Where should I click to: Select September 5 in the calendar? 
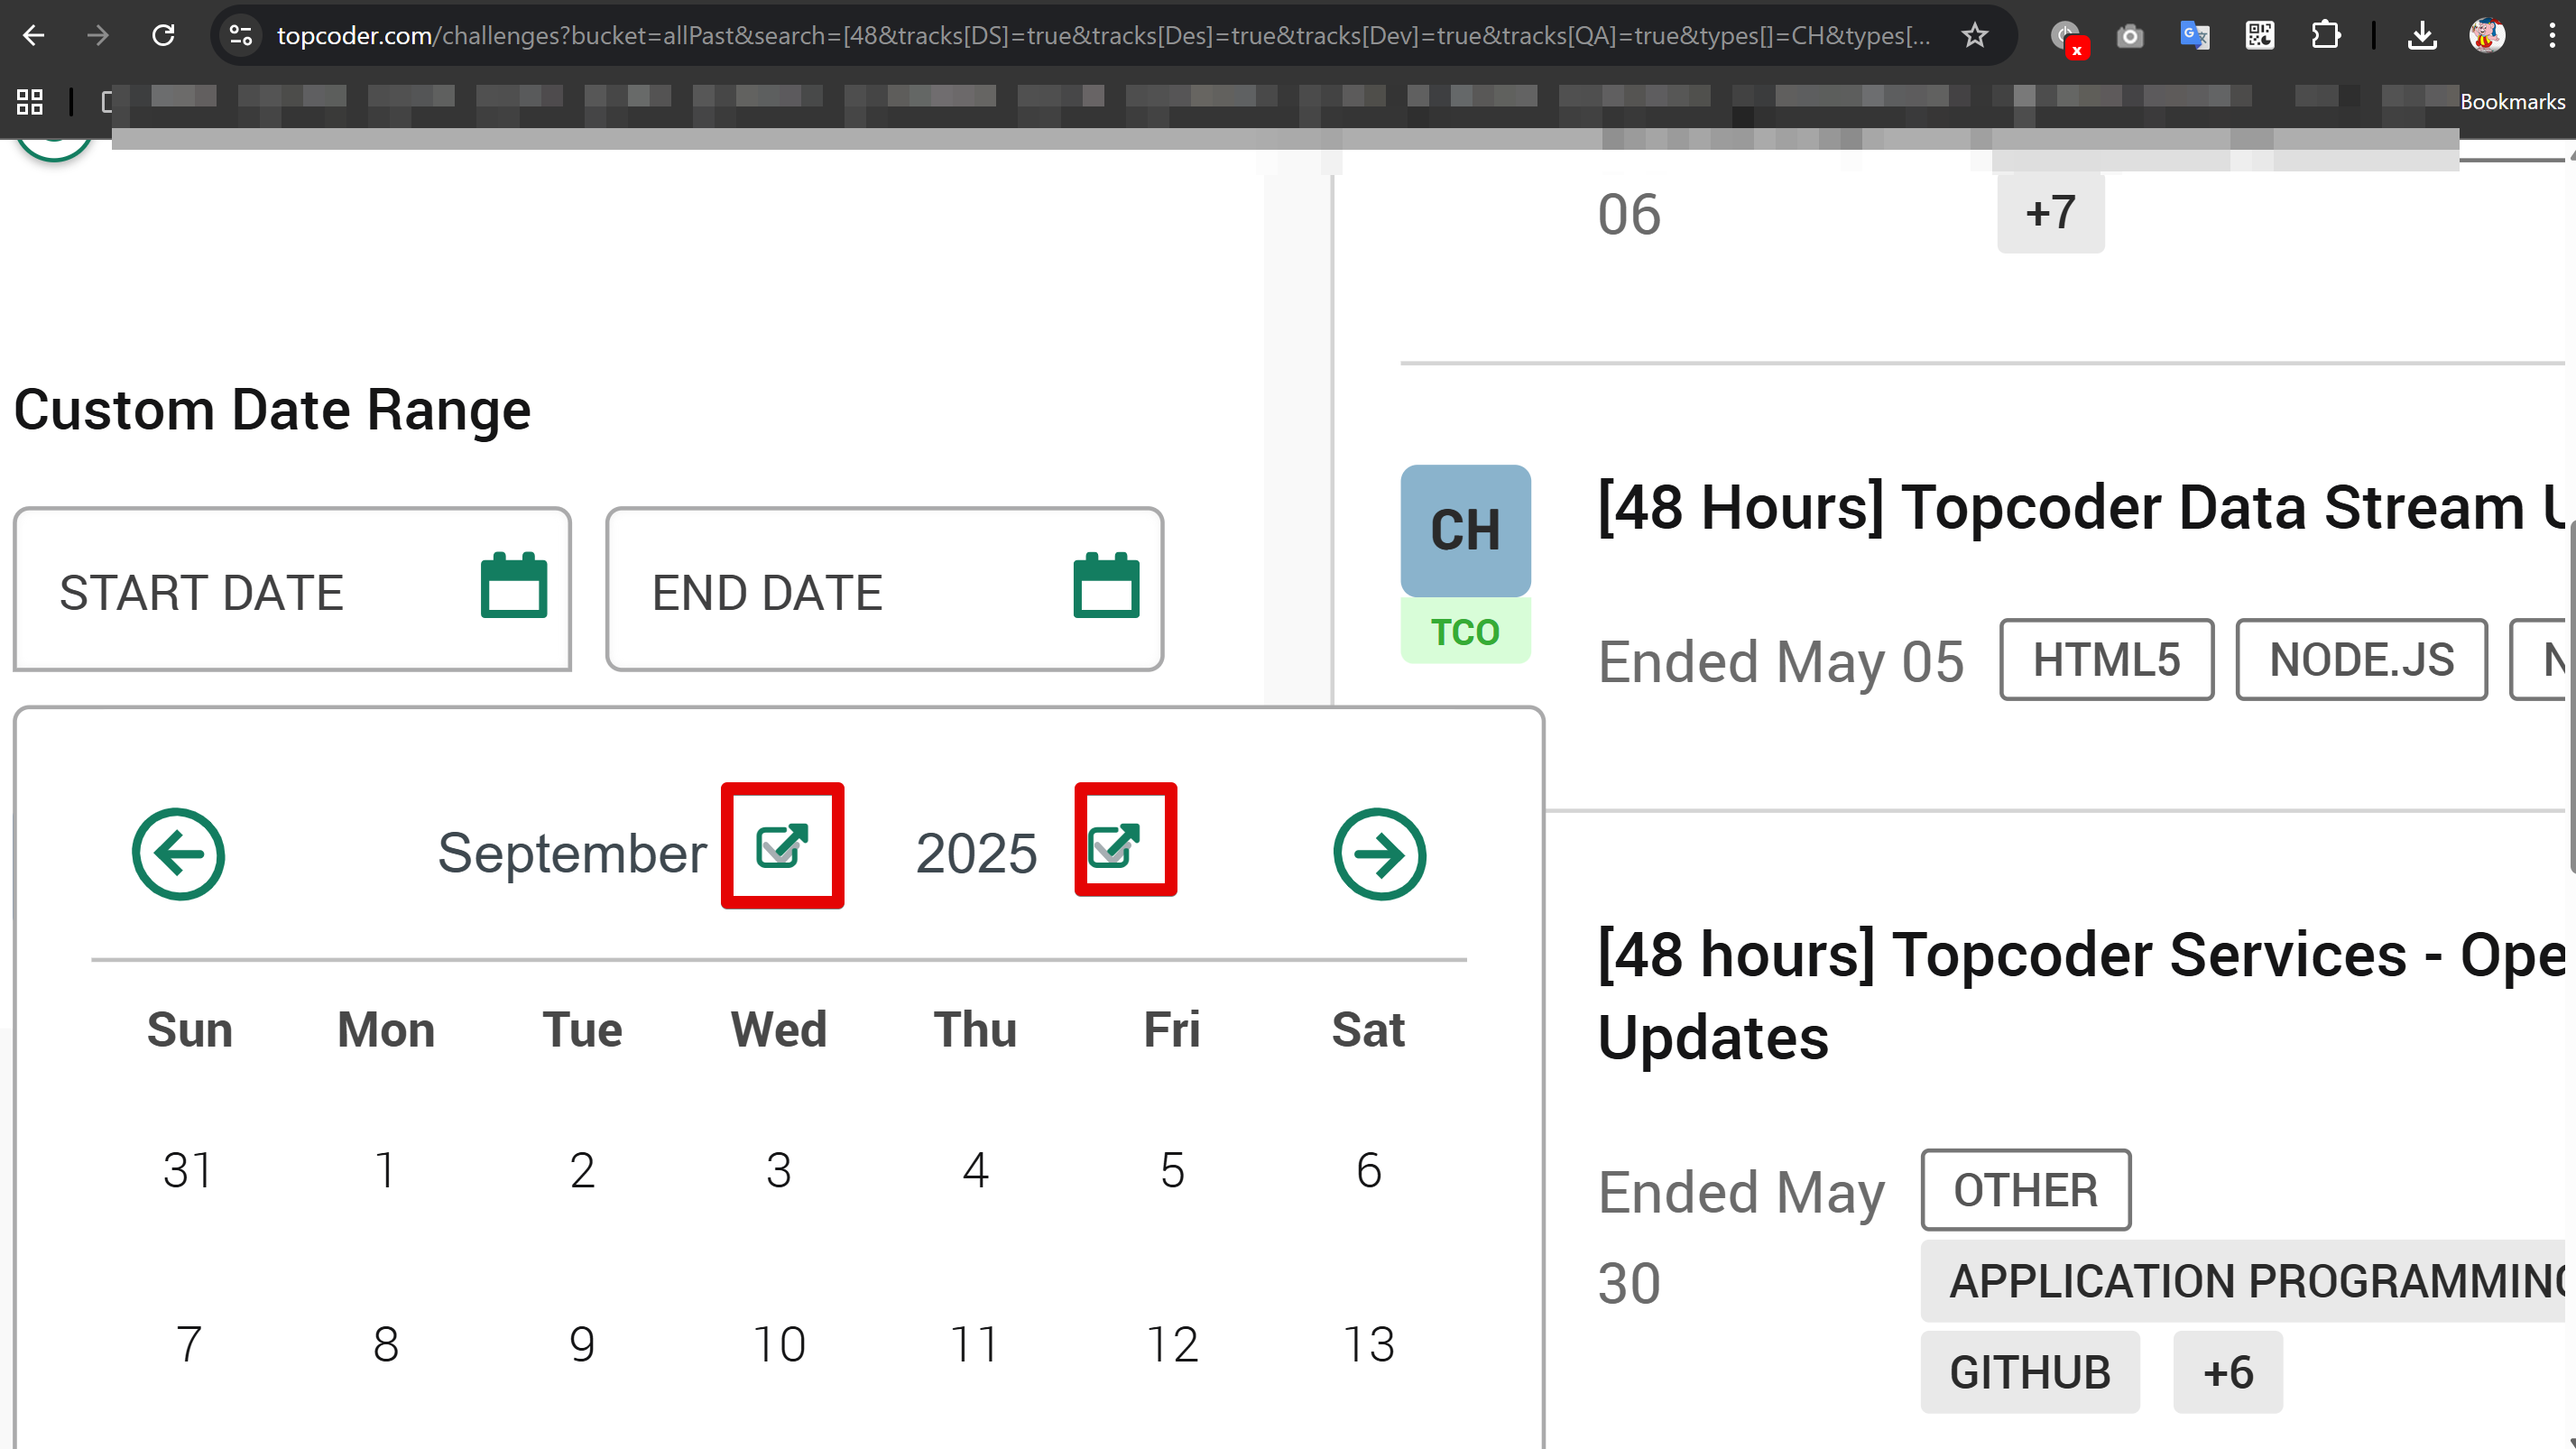[1172, 1170]
